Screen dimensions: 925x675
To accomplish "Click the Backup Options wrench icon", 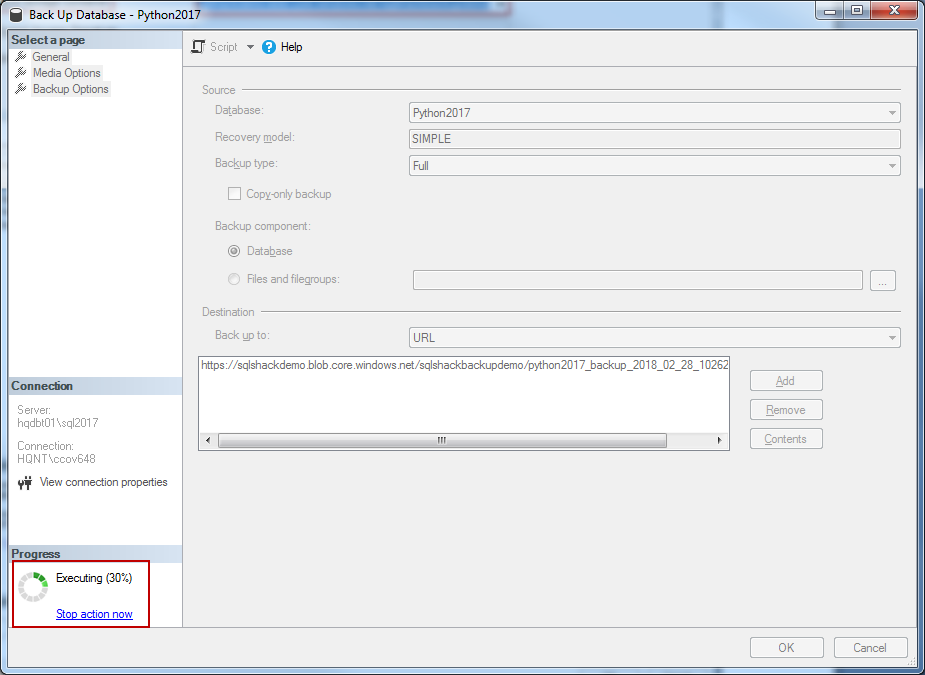I will point(21,89).
